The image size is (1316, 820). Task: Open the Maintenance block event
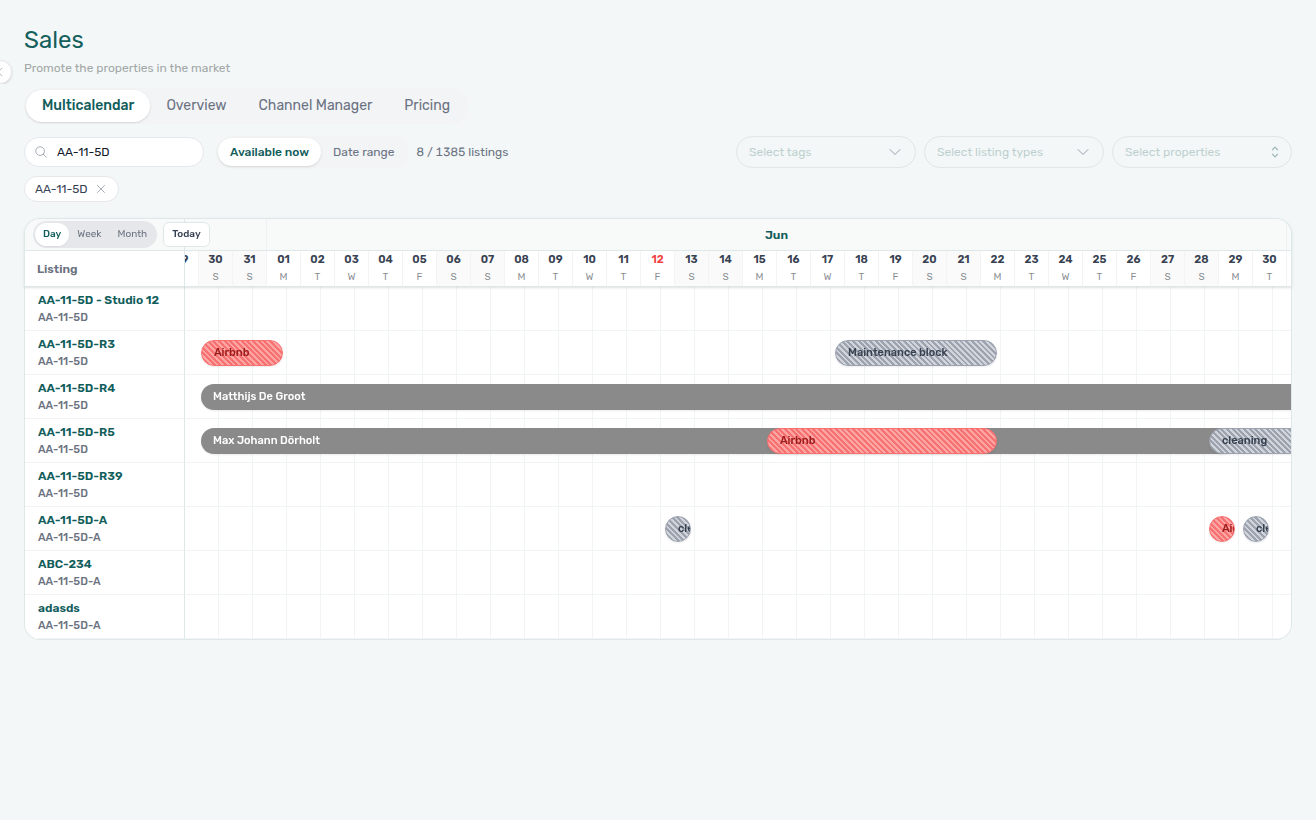916,353
